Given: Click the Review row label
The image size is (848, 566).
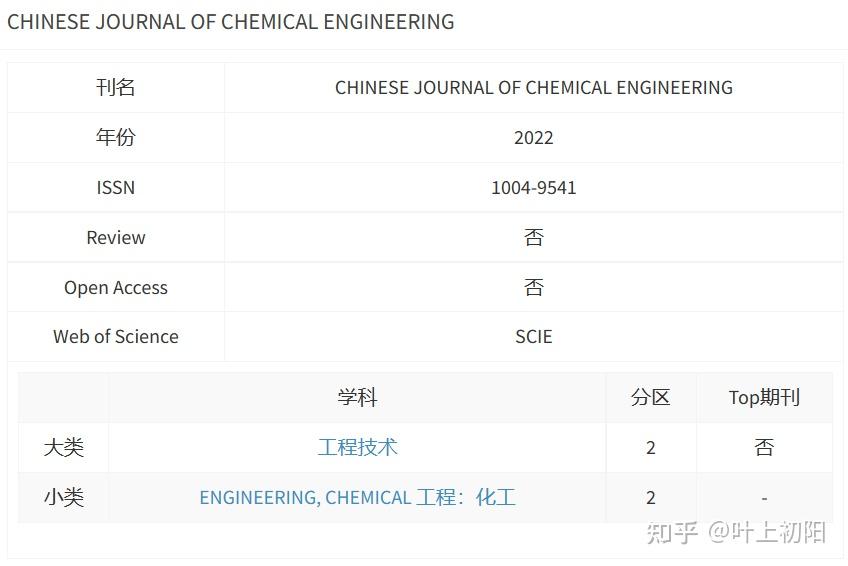Looking at the screenshot, I should tap(116, 237).
